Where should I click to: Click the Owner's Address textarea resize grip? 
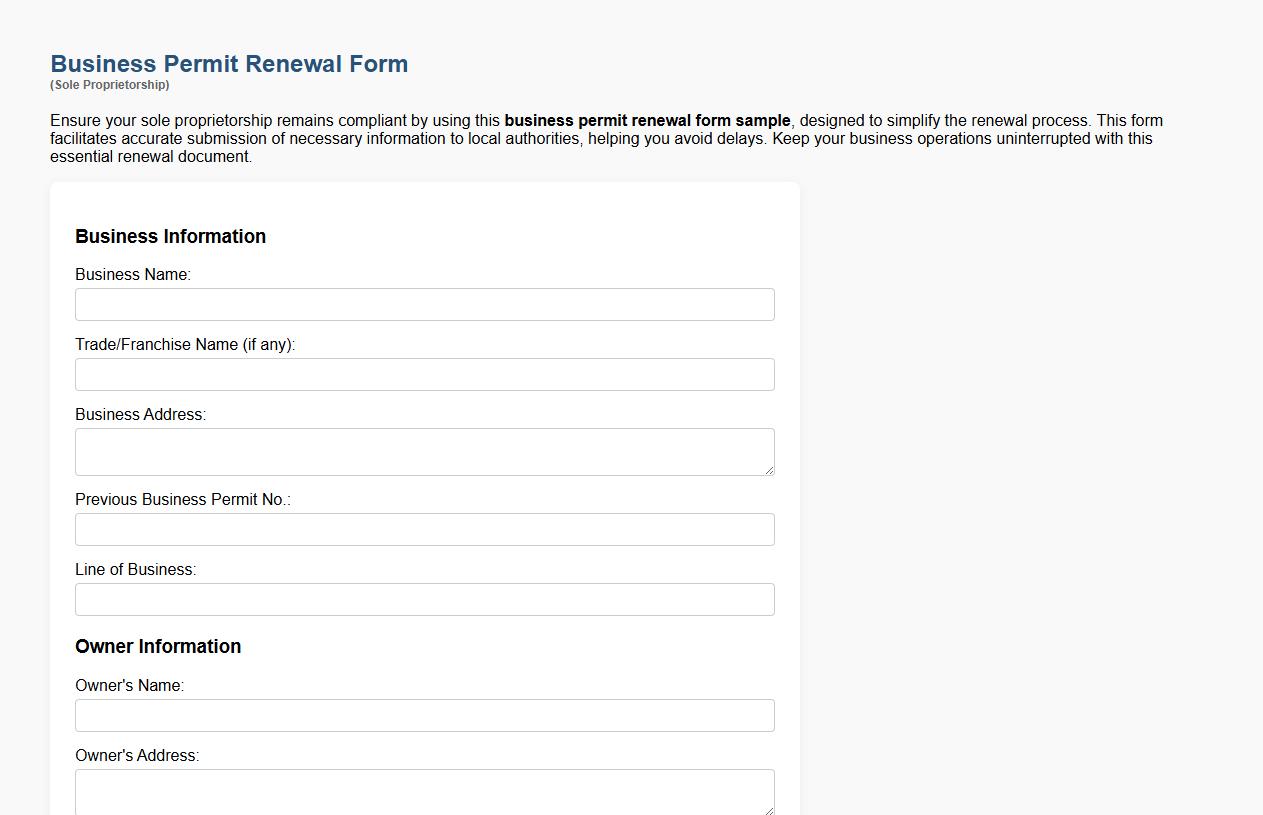pyautogui.click(x=770, y=811)
